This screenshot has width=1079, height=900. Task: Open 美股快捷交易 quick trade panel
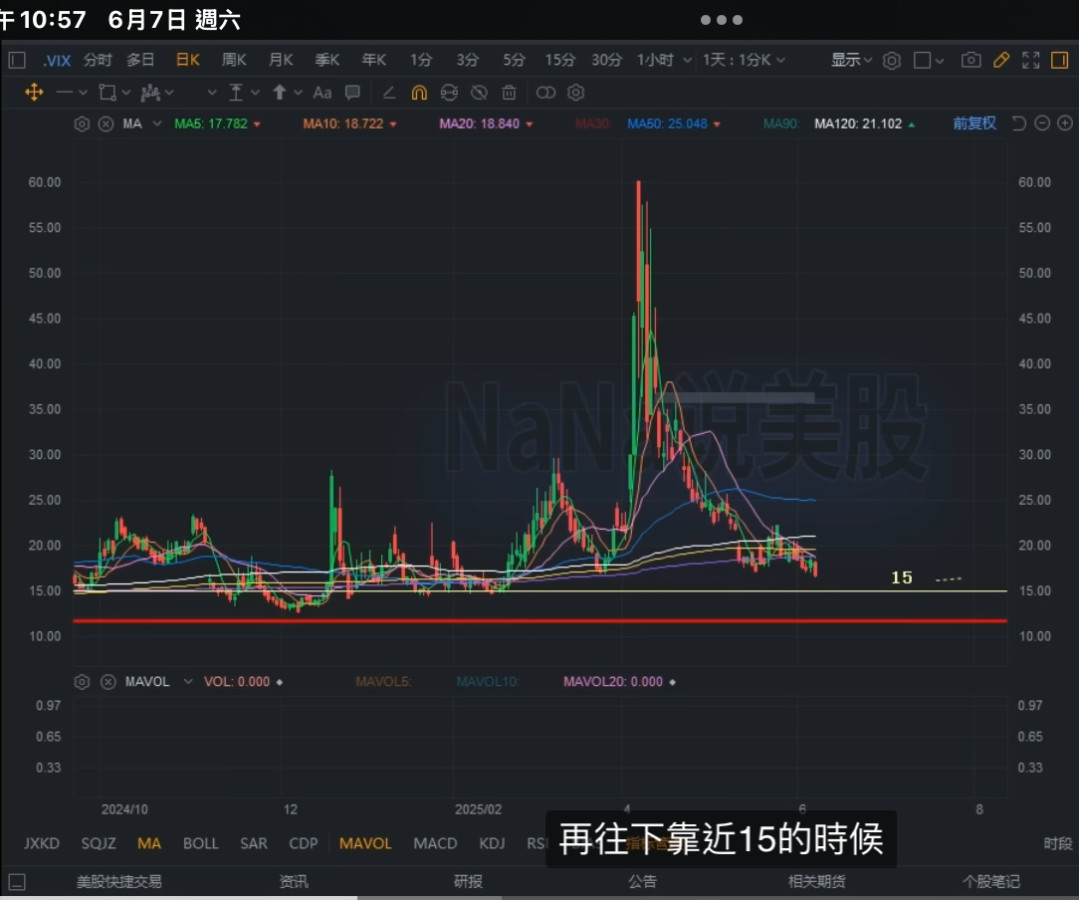click(119, 881)
